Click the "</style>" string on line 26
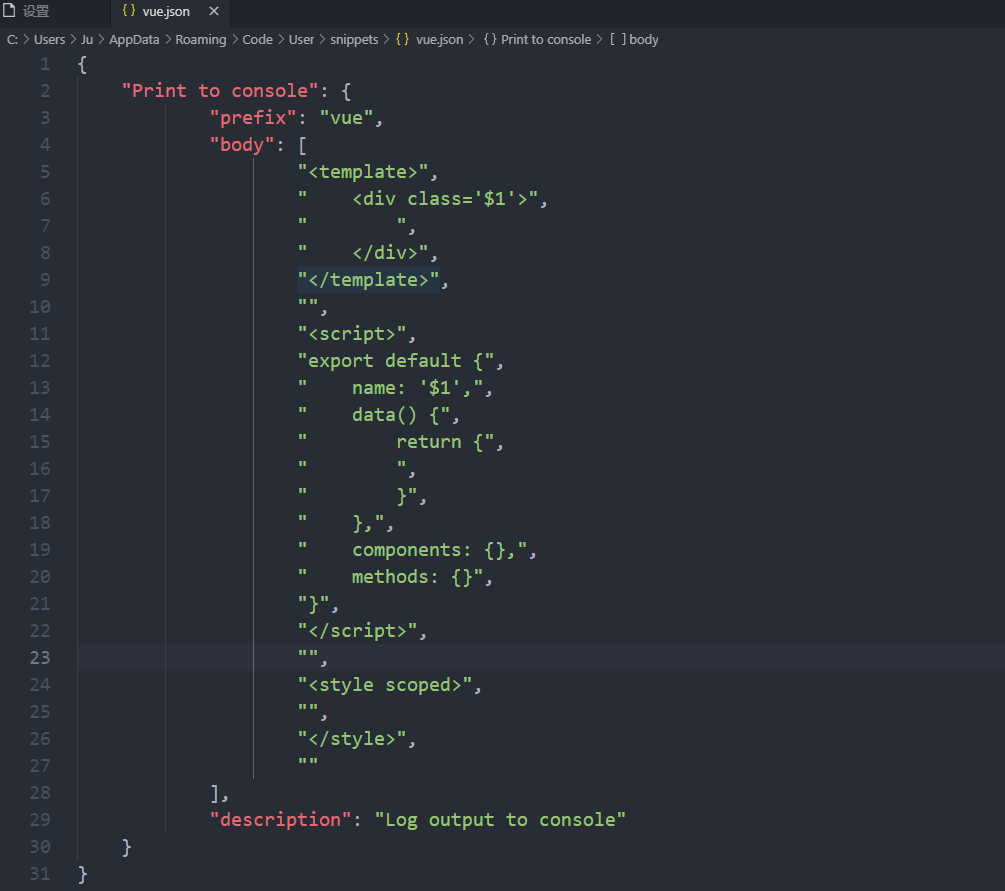Screen dimensions: 1005x891 coord(352,738)
